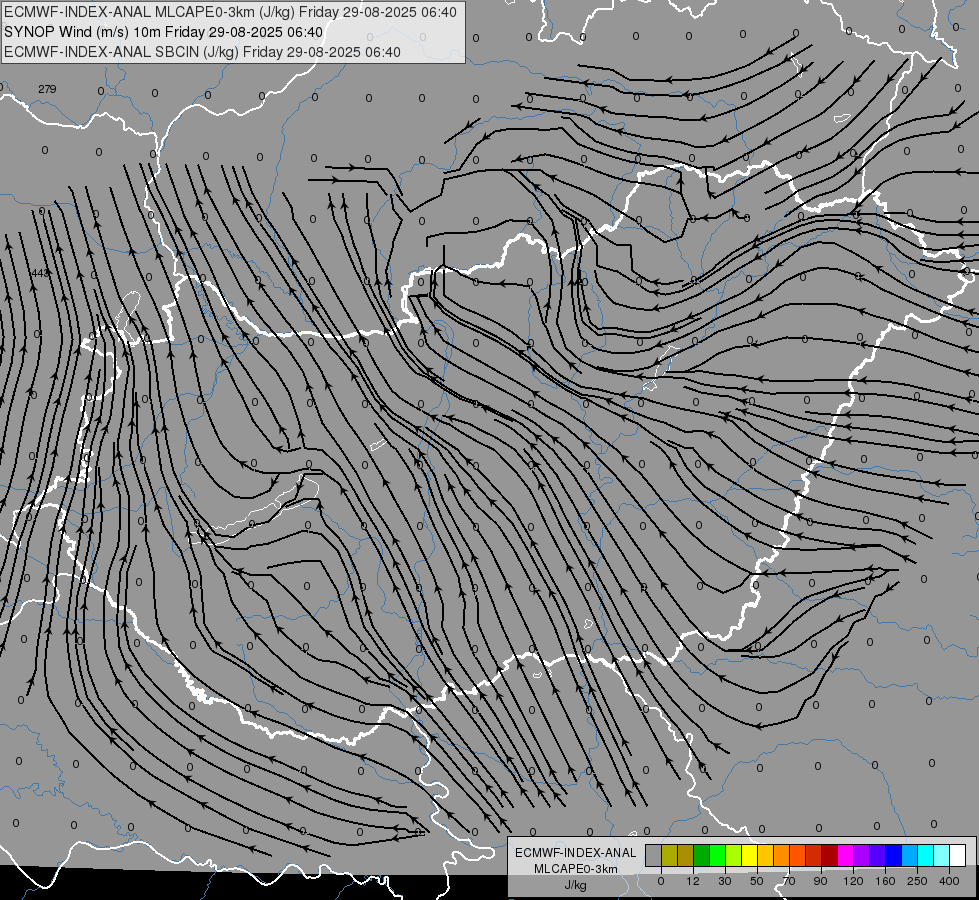Click the MLCAPE0-3km title line in header

(x=230, y=12)
